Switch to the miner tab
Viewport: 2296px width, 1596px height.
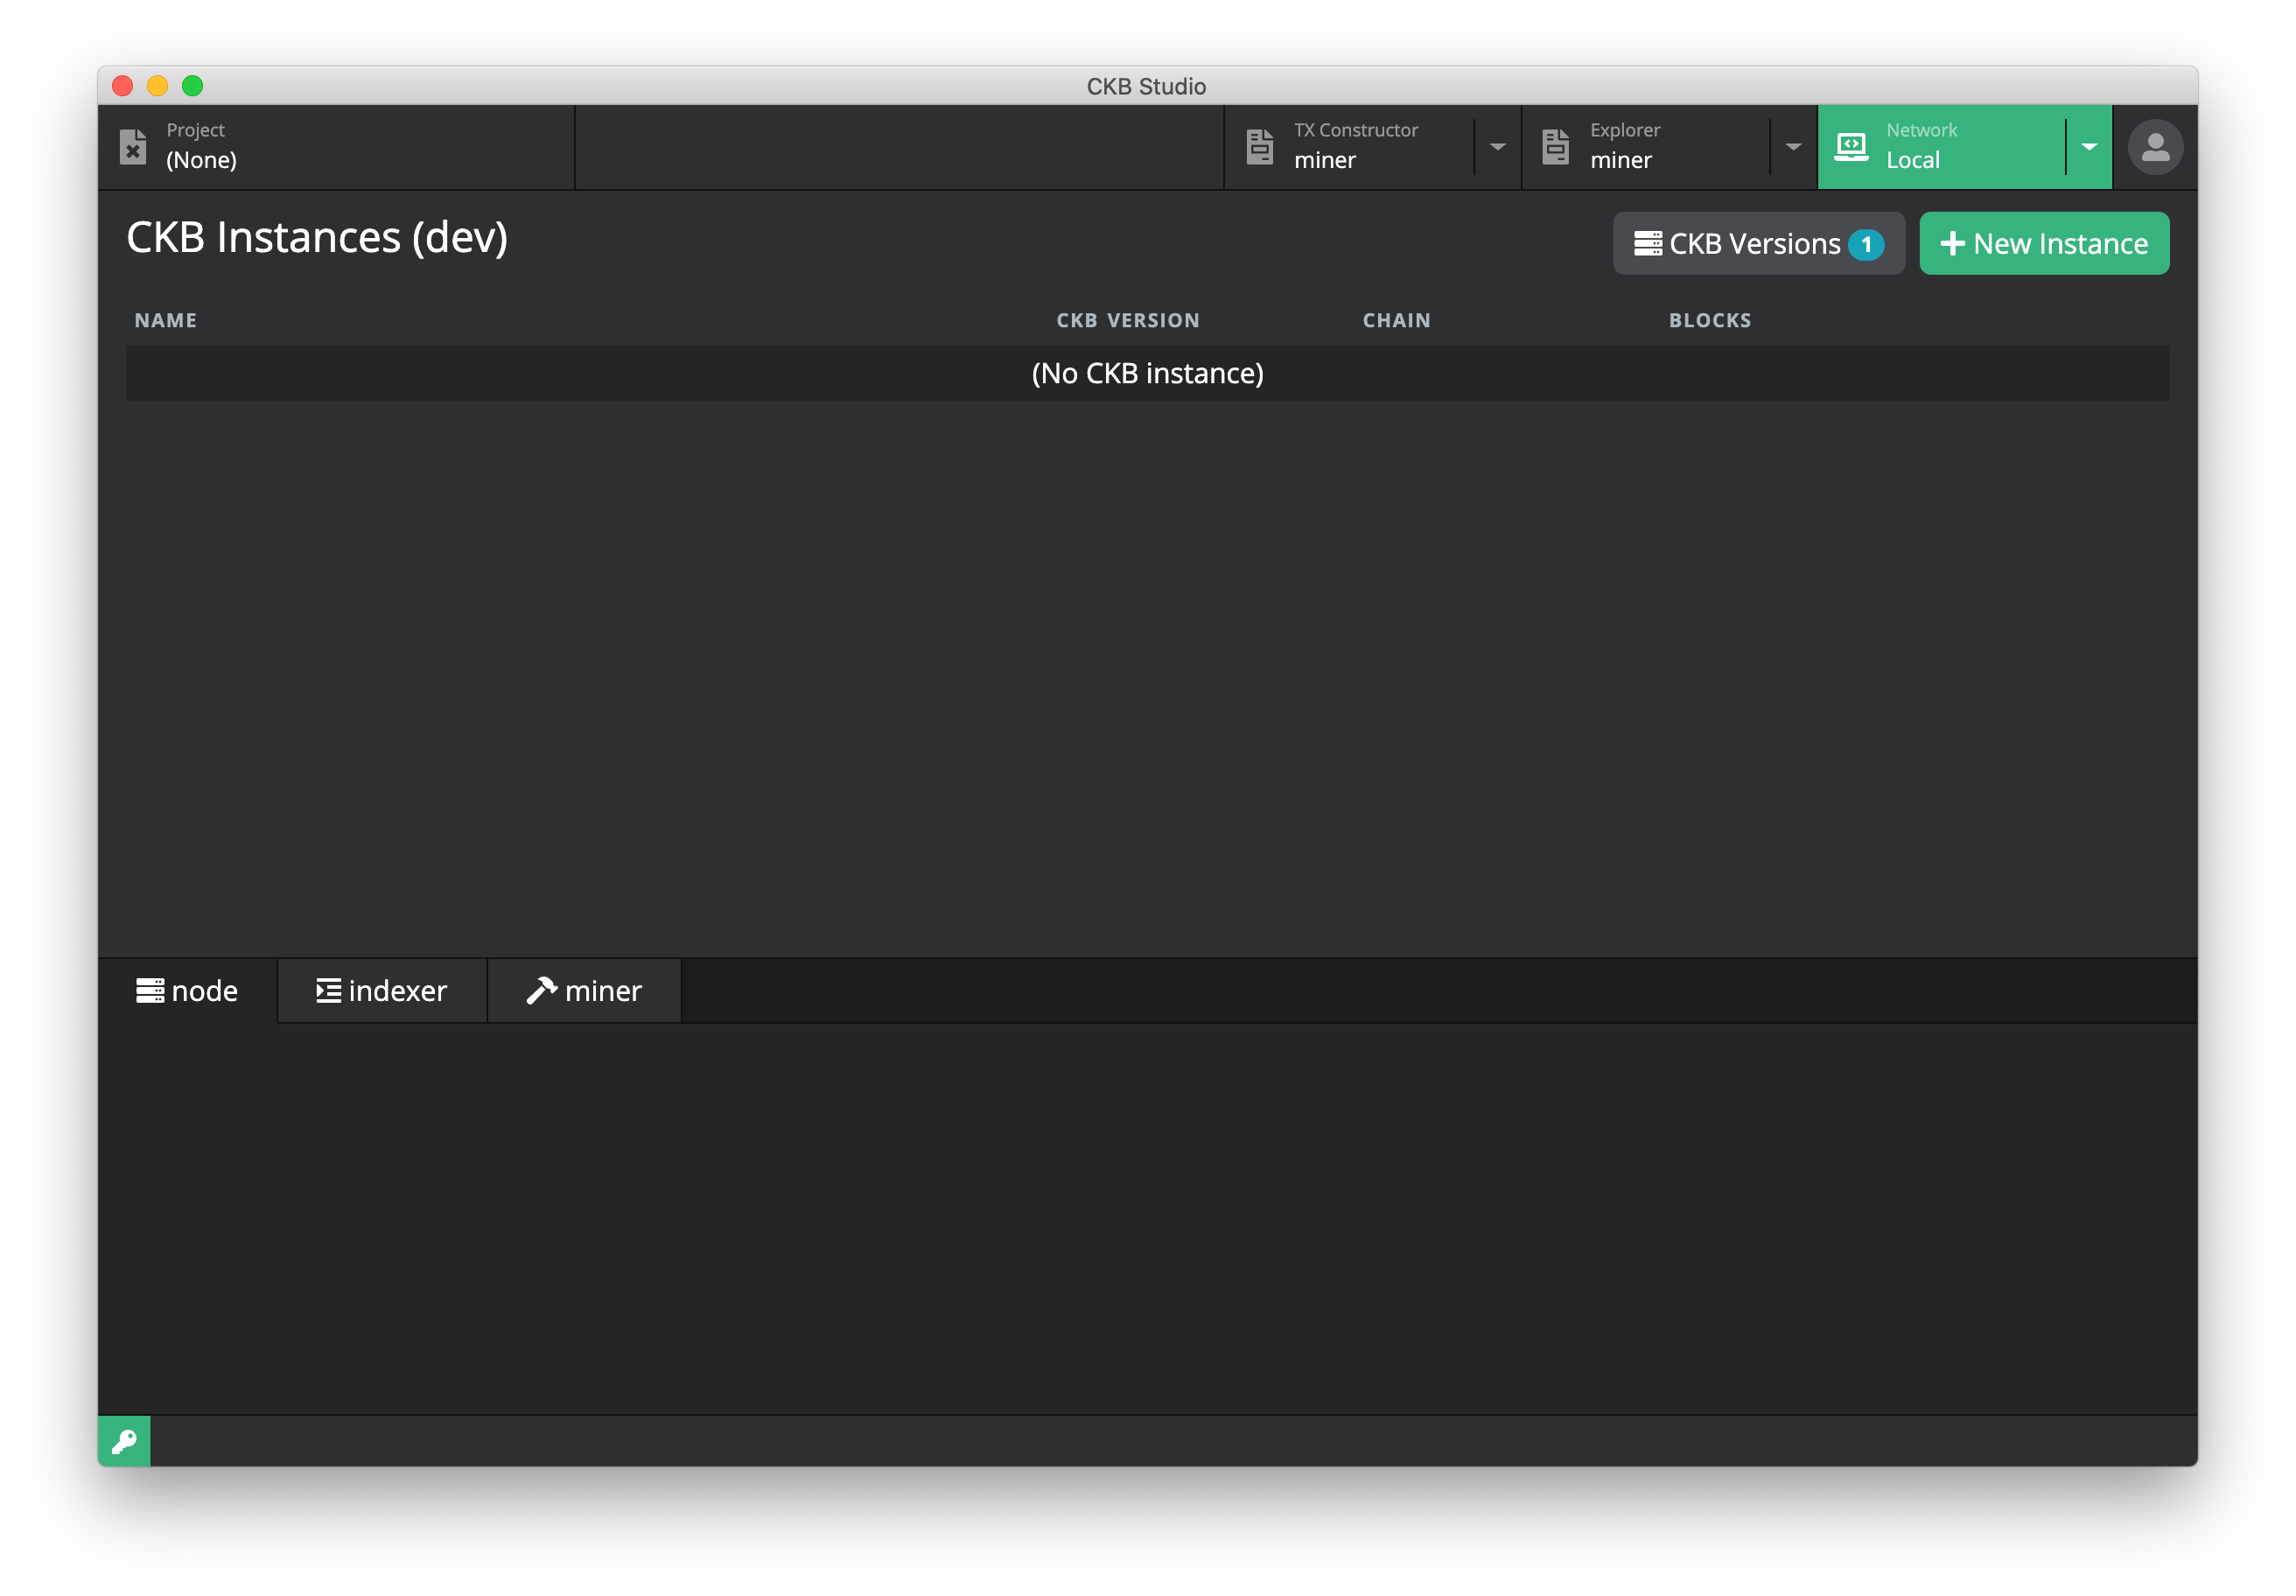(584, 991)
